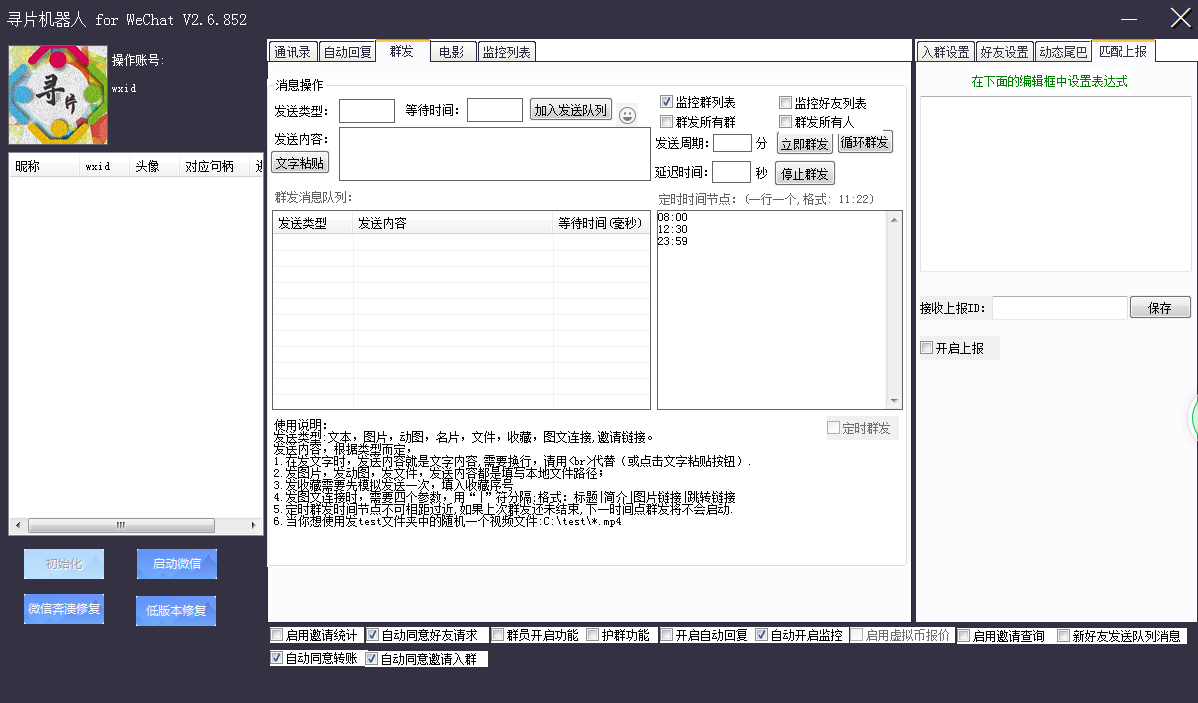Click the 发送内容 text area
Viewport: 1198px width, 703px height.
[494, 154]
